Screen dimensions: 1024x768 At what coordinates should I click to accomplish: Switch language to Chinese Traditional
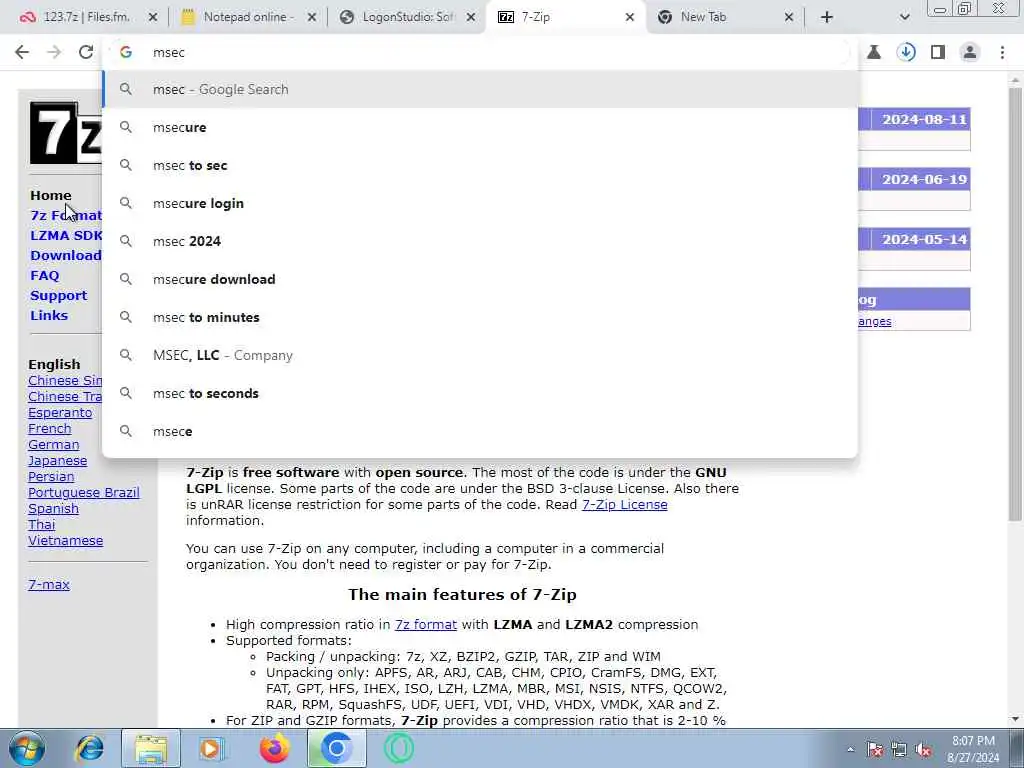pos(65,396)
